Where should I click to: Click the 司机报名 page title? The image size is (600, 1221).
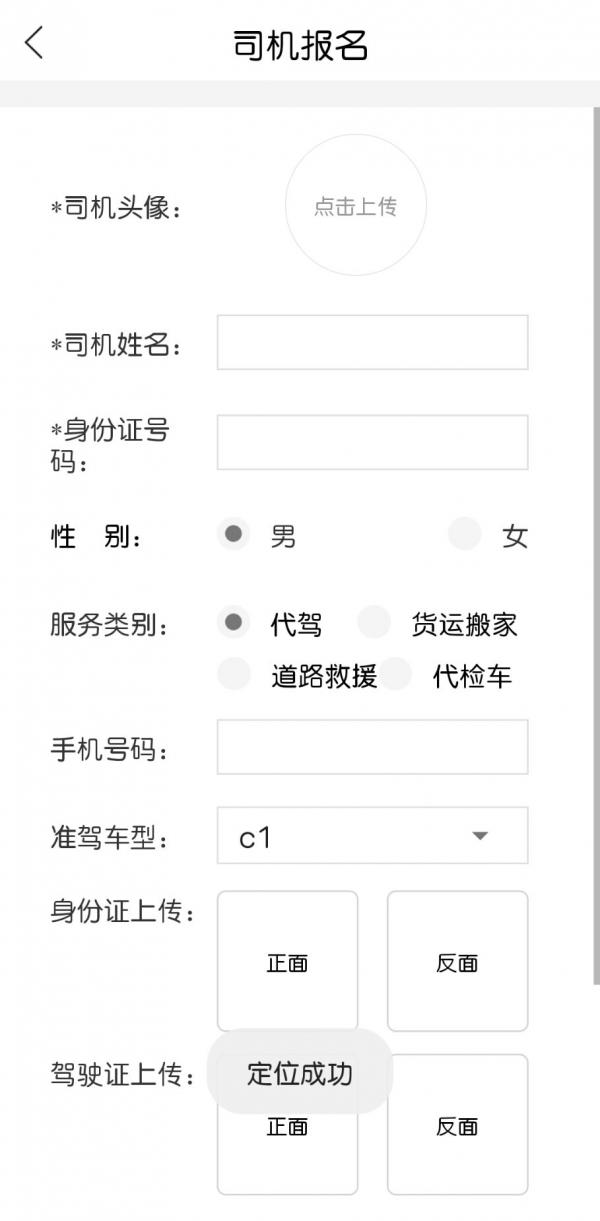tap(300, 46)
